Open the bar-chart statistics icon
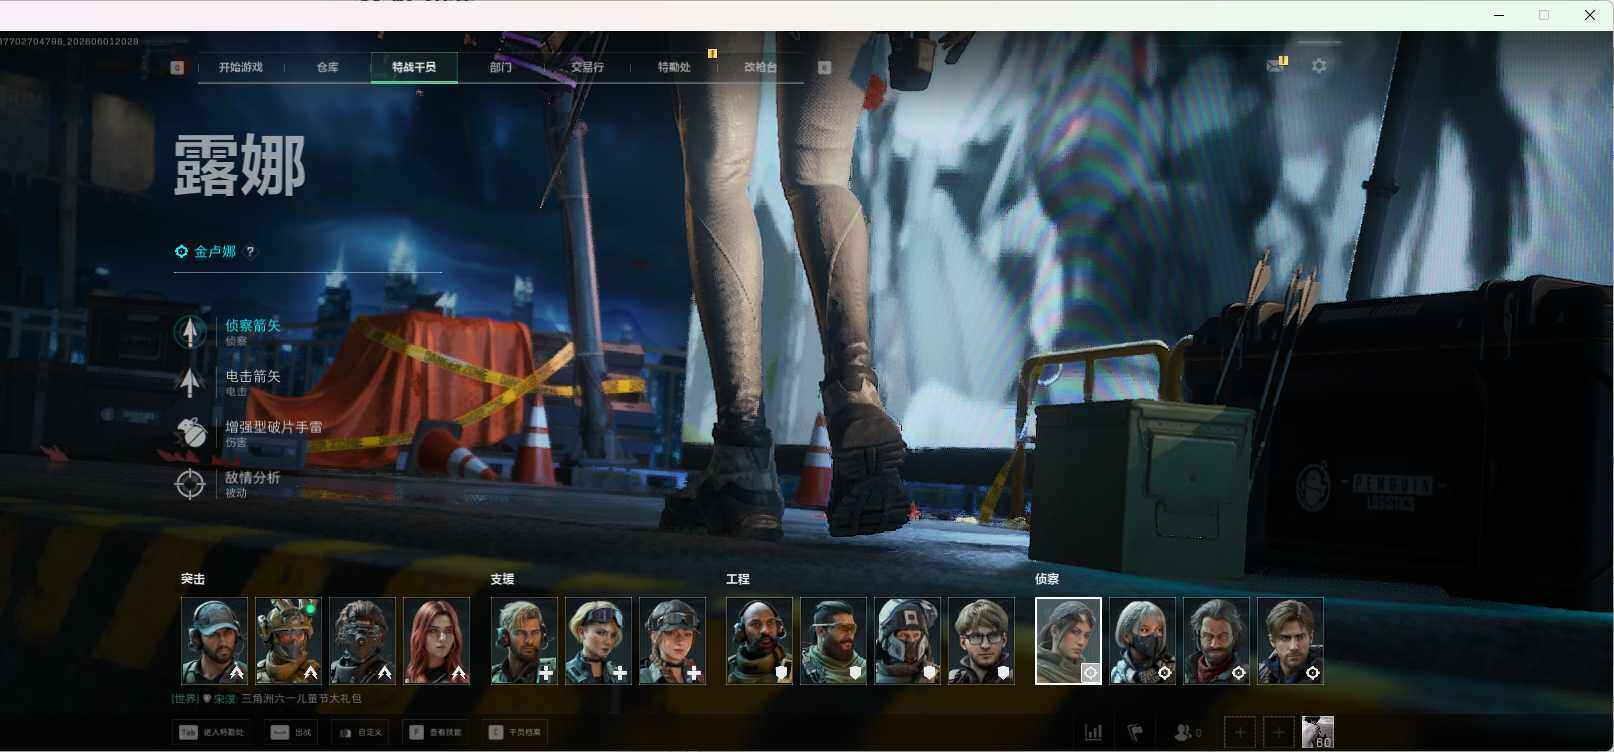Image resolution: width=1614 pixels, height=752 pixels. click(x=1094, y=733)
